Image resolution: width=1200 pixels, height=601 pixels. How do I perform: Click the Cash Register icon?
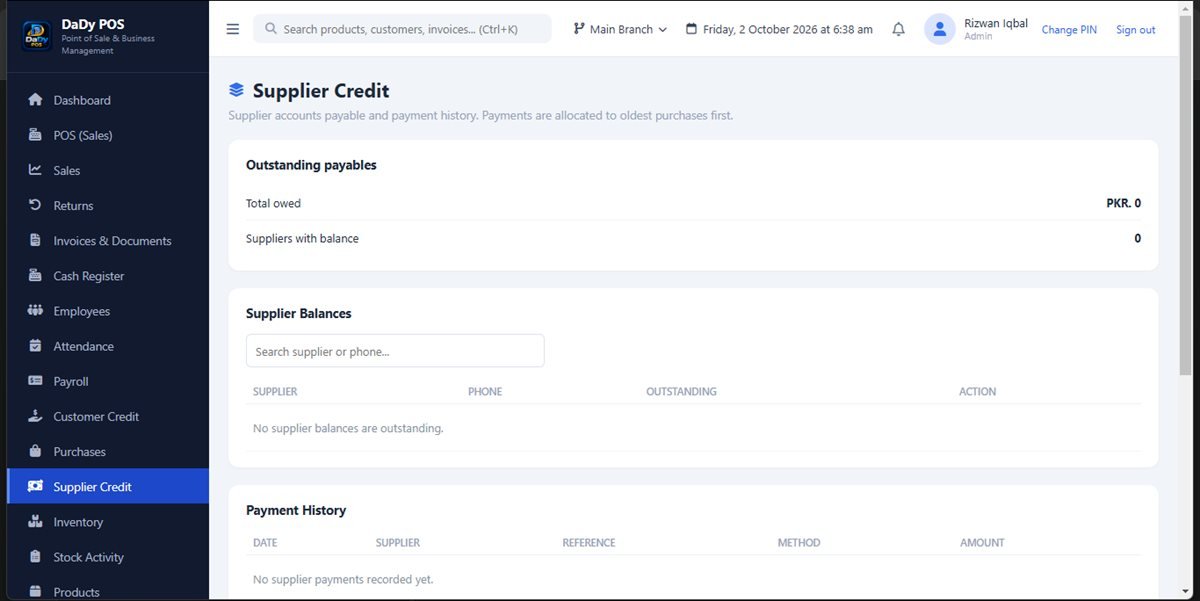pyautogui.click(x=36, y=275)
